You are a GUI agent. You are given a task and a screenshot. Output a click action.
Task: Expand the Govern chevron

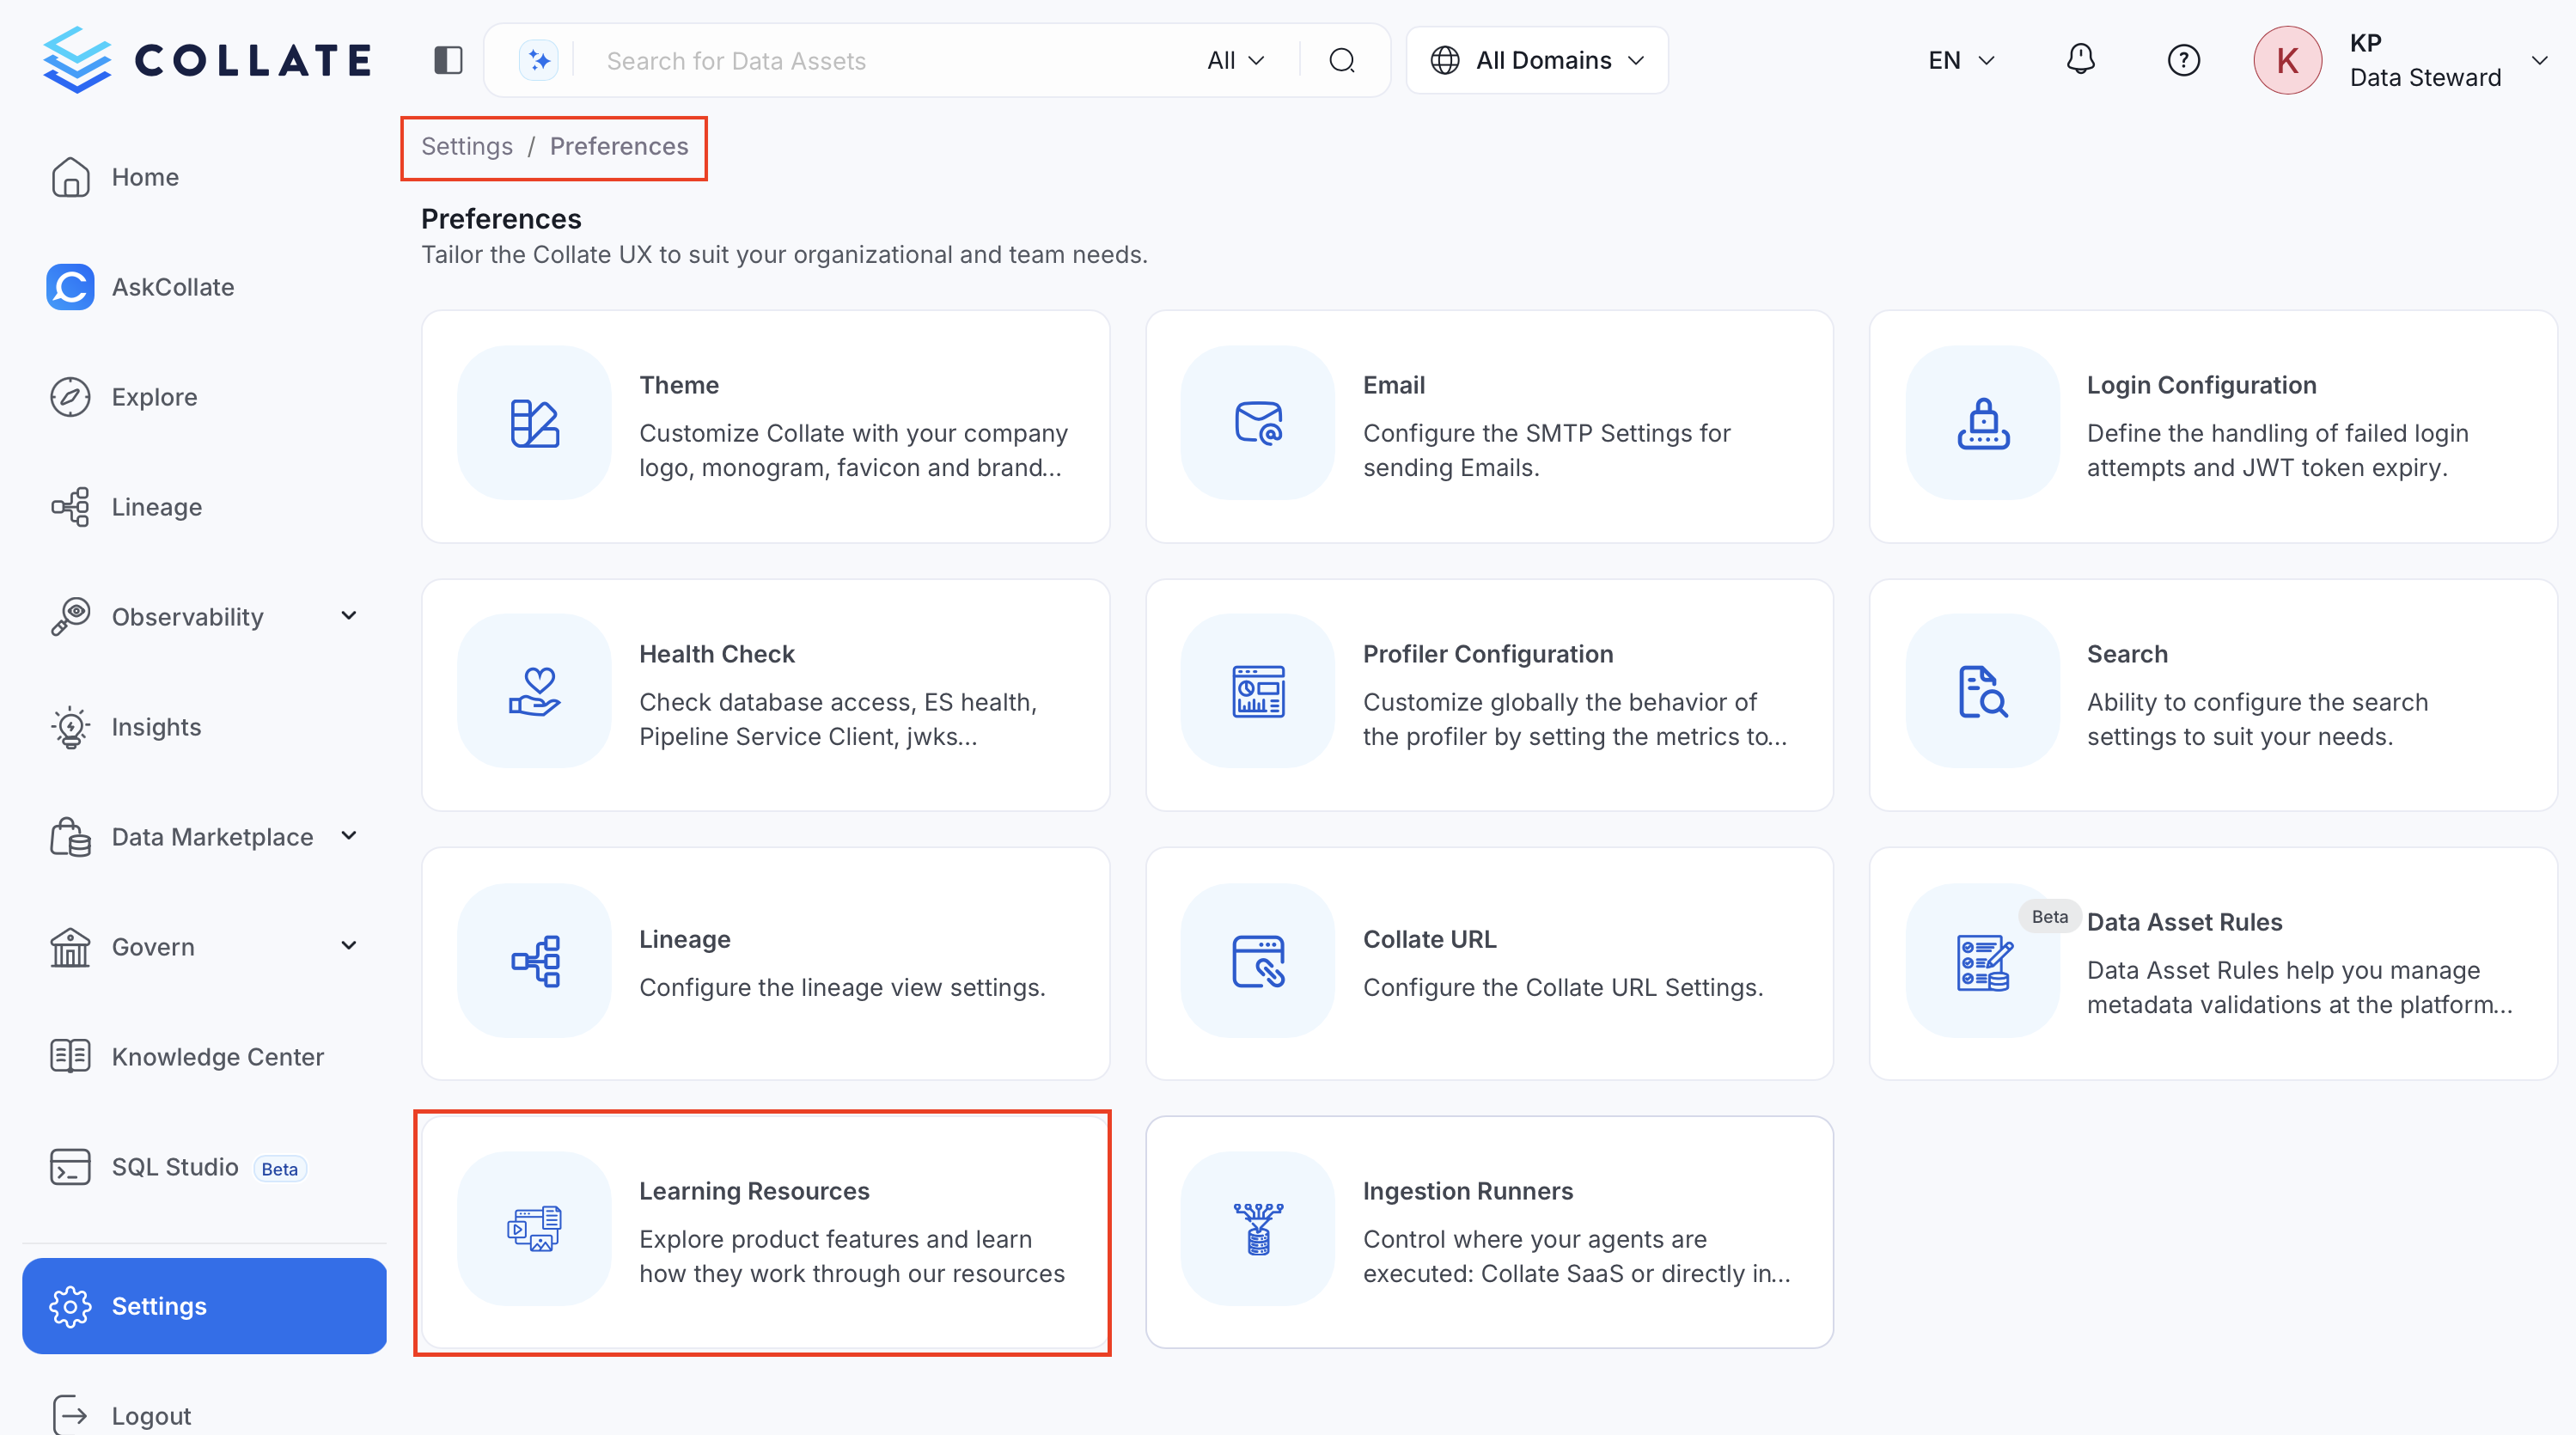click(348, 946)
